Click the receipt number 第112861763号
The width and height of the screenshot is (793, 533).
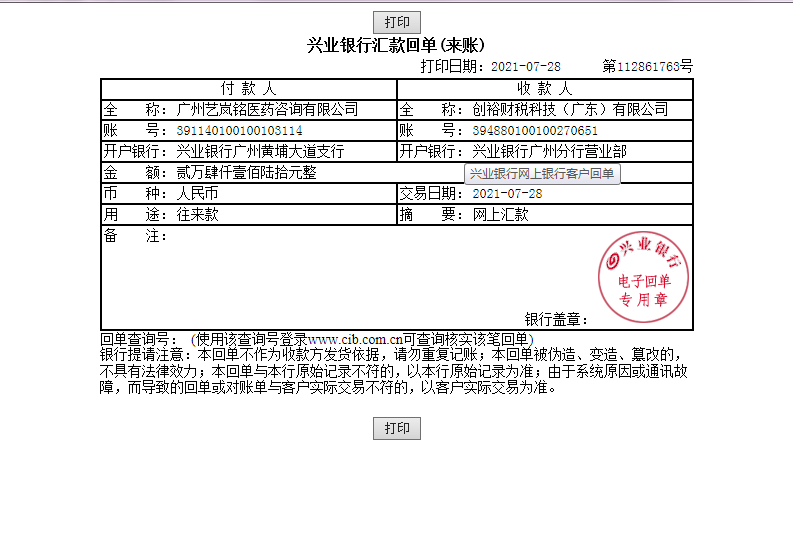coord(647,66)
